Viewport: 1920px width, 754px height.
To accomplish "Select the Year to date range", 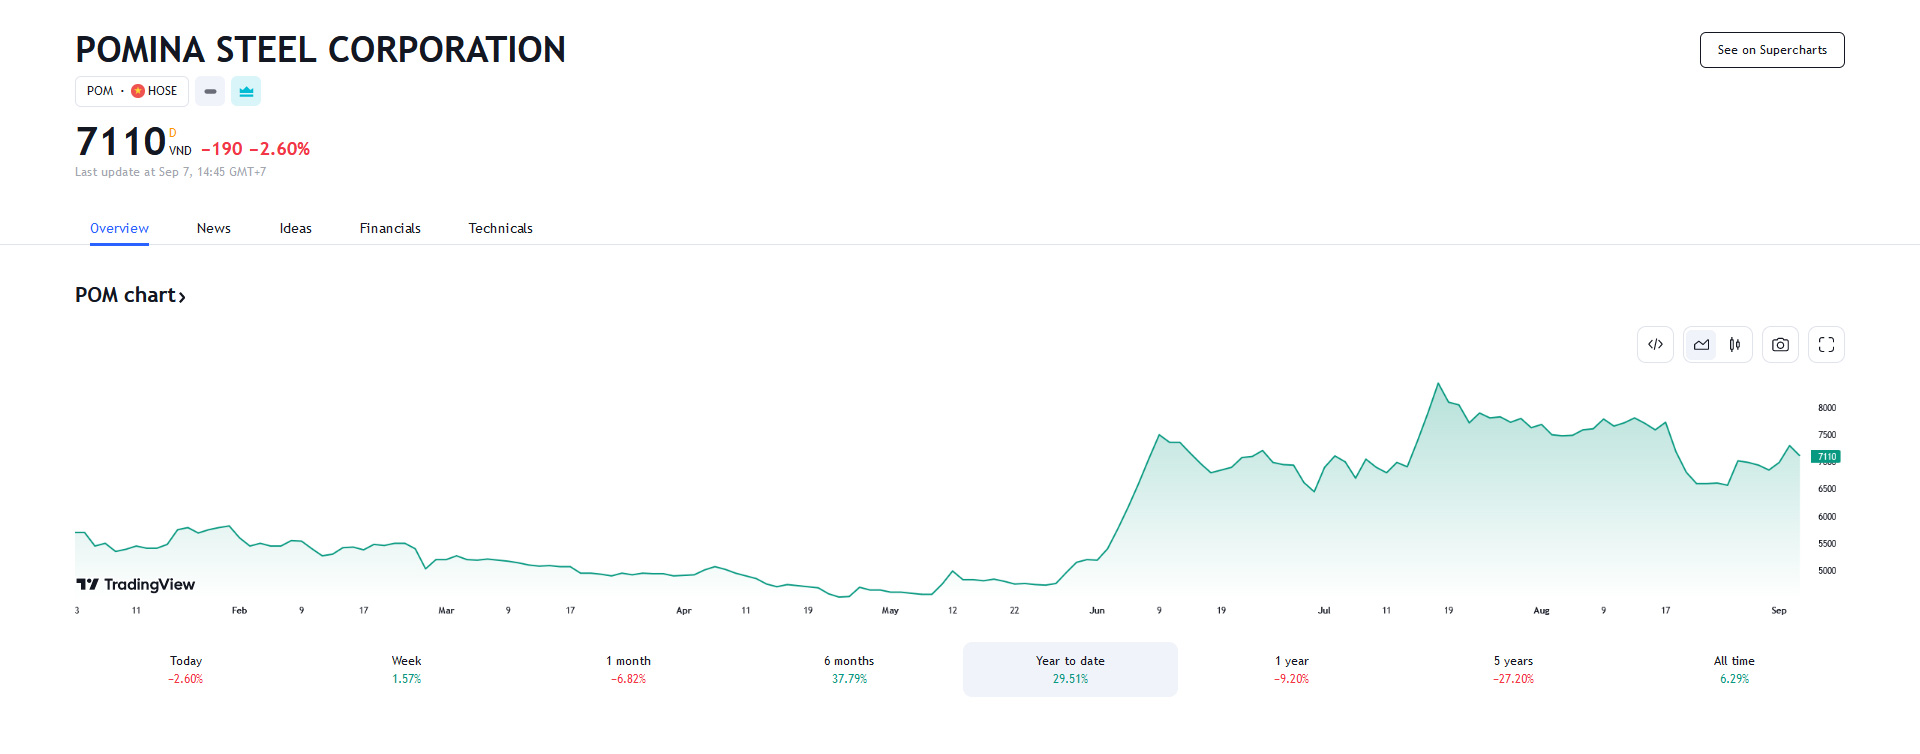I will pyautogui.click(x=1070, y=669).
